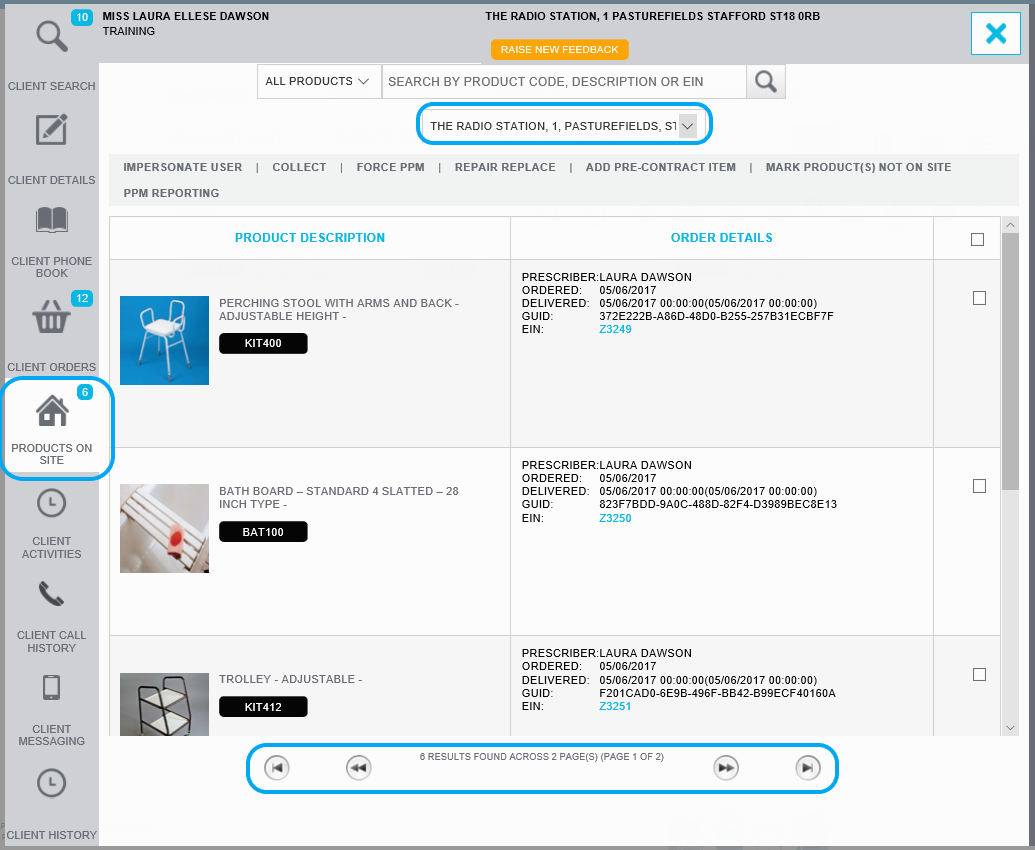Click the Miss Laura Ellese Dawson name header
Image resolution: width=1035 pixels, height=850 pixels.
click(185, 16)
